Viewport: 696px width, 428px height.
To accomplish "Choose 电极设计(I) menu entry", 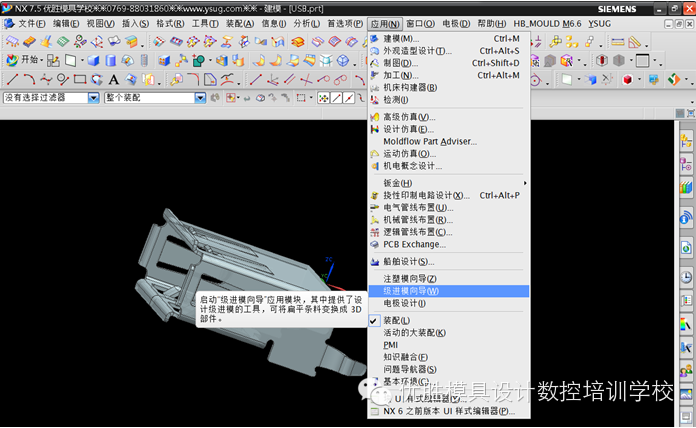I will (x=449, y=304).
